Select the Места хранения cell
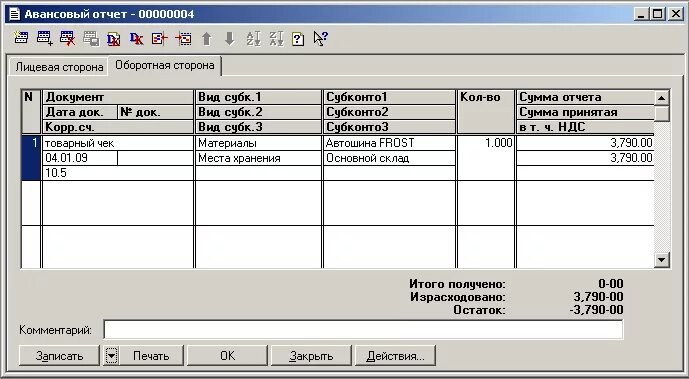The width and height of the screenshot is (689, 379). 258,158
